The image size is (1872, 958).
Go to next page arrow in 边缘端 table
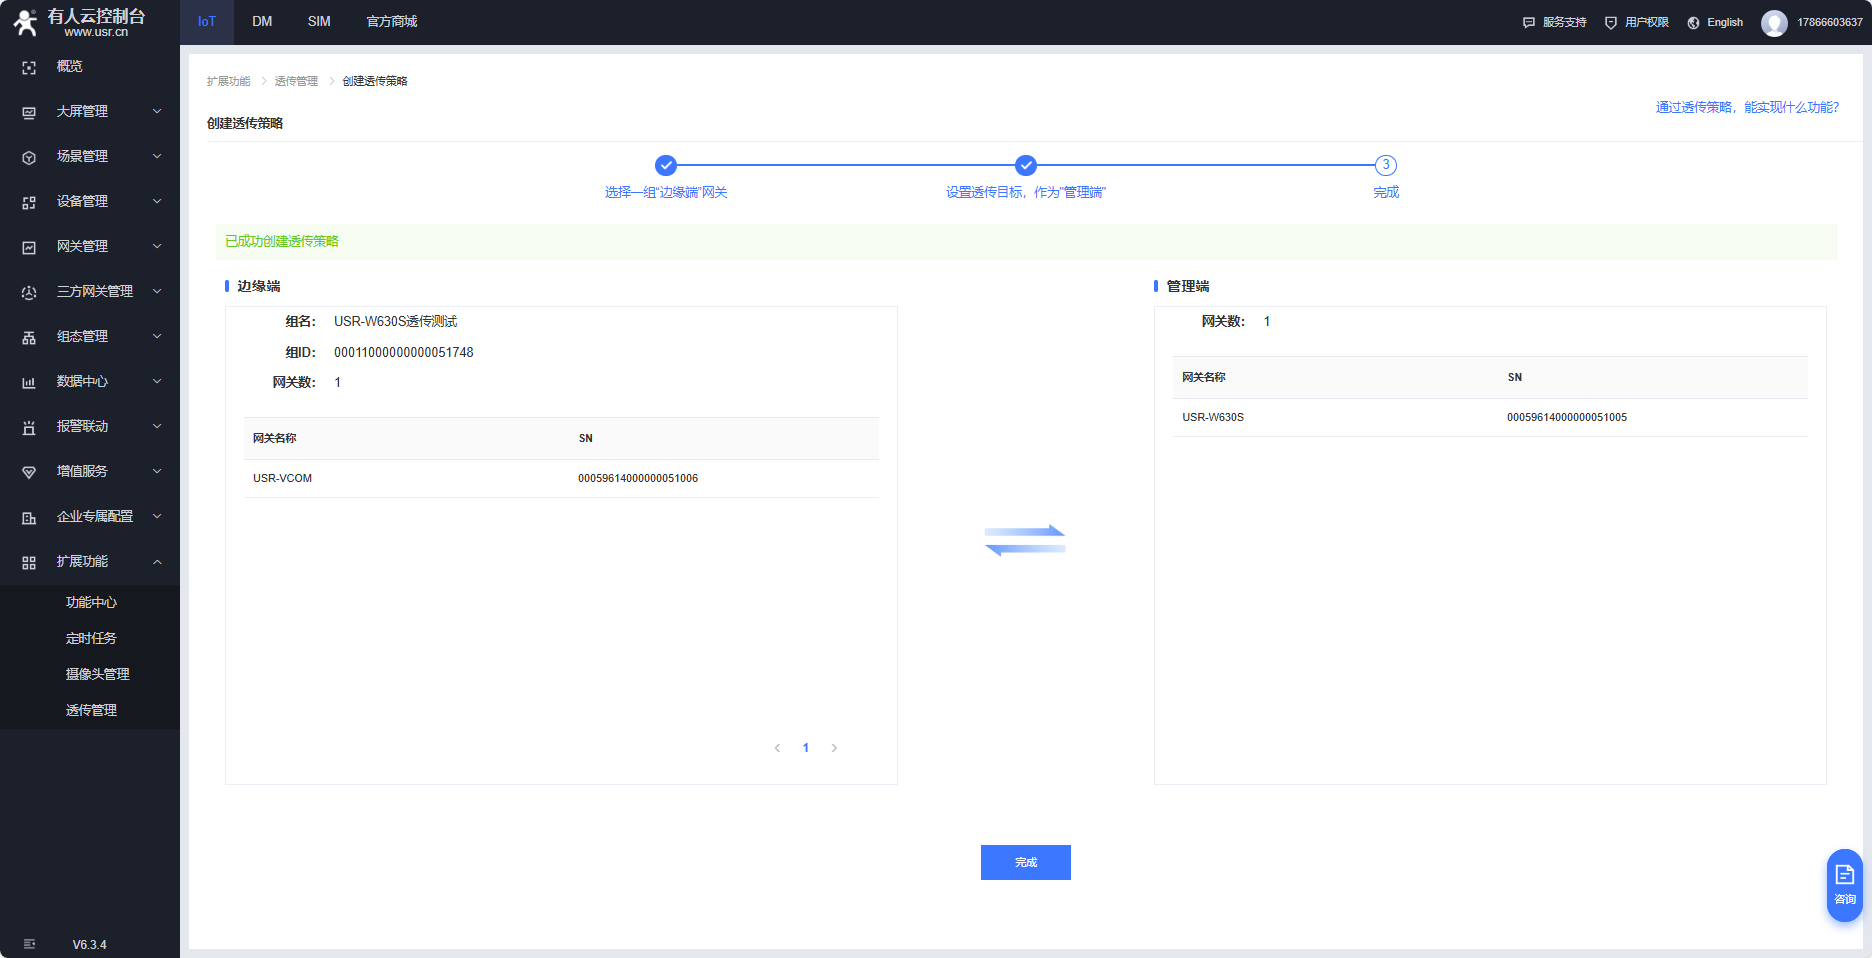[834, 748]
